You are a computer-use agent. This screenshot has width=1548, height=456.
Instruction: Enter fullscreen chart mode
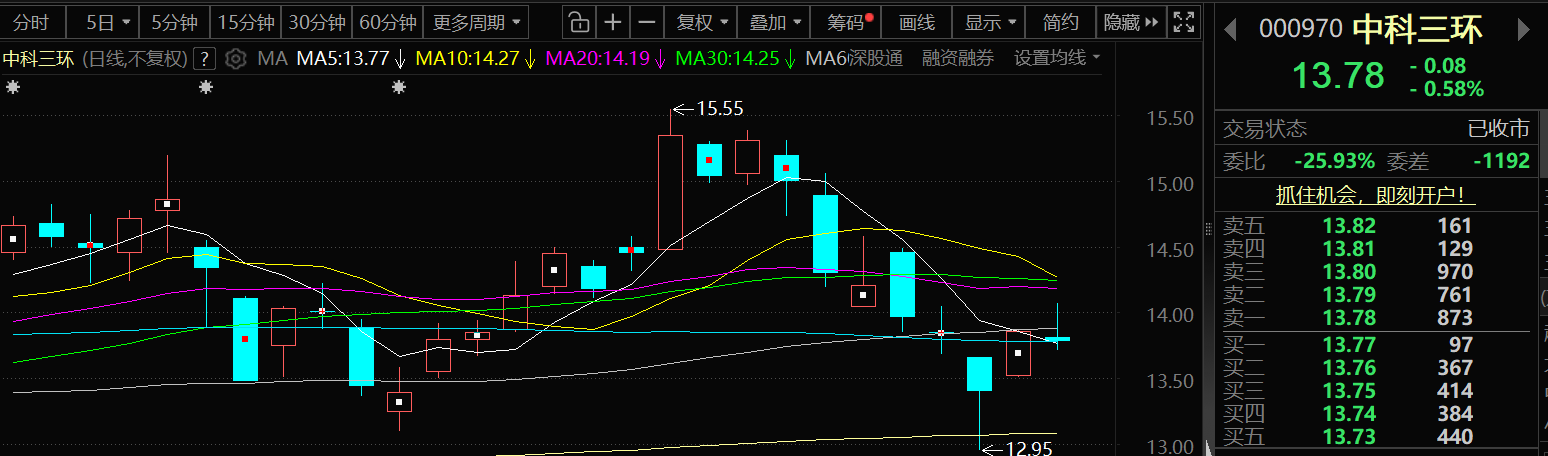1183,22
